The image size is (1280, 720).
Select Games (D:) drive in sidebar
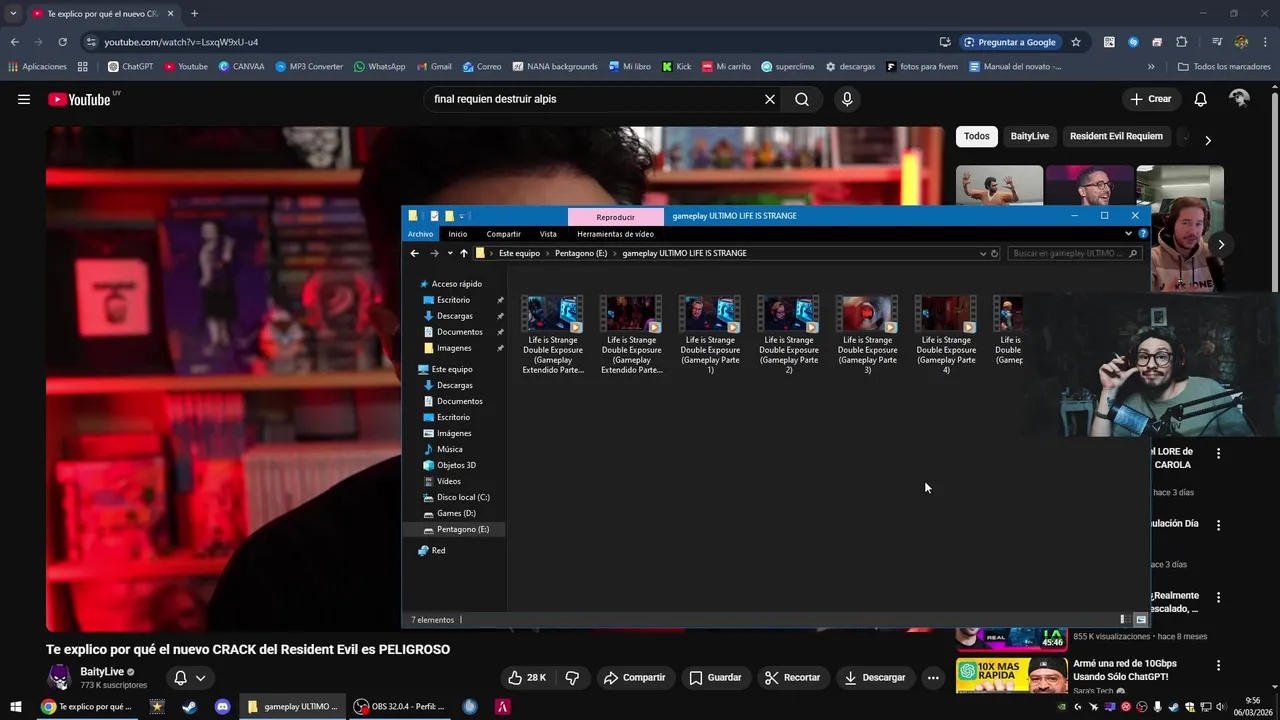coord(455,513)
